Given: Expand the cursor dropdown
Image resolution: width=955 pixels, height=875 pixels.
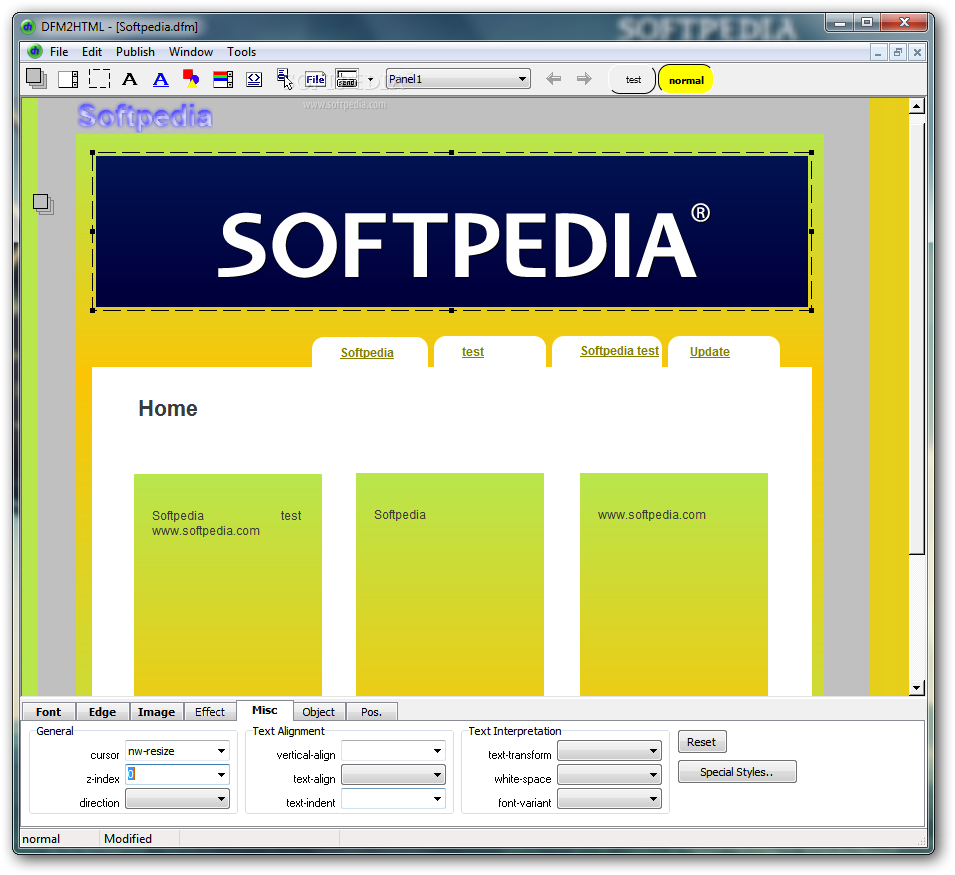Looking at the screenshot, I should (221, 751).
